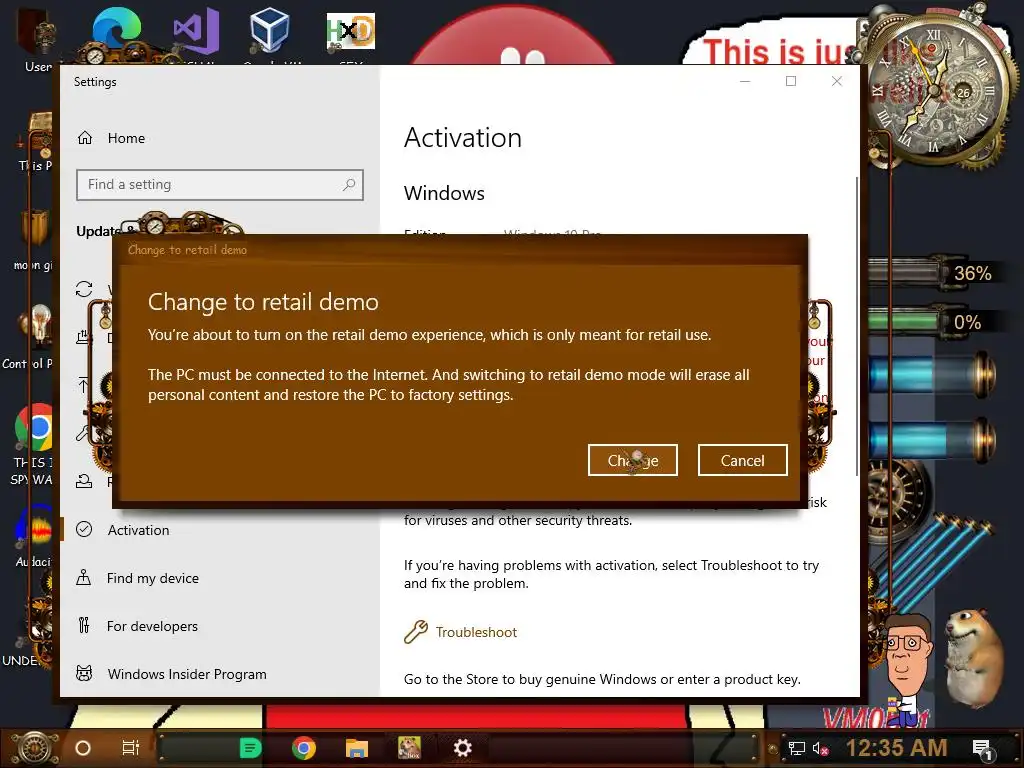1024x768 pixels.
Task: Focus the Find a setting search box
Action: coord(219,185)
